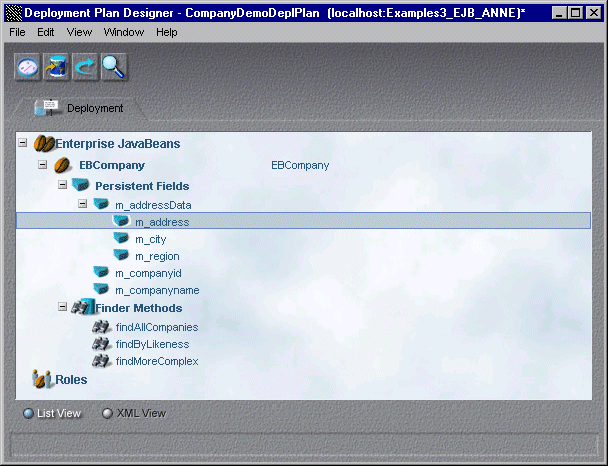The height and width of the screenshot is (466, 608).
Task: Click the blue curved arrow toolbar icon
Action: [x=85, y=67]
